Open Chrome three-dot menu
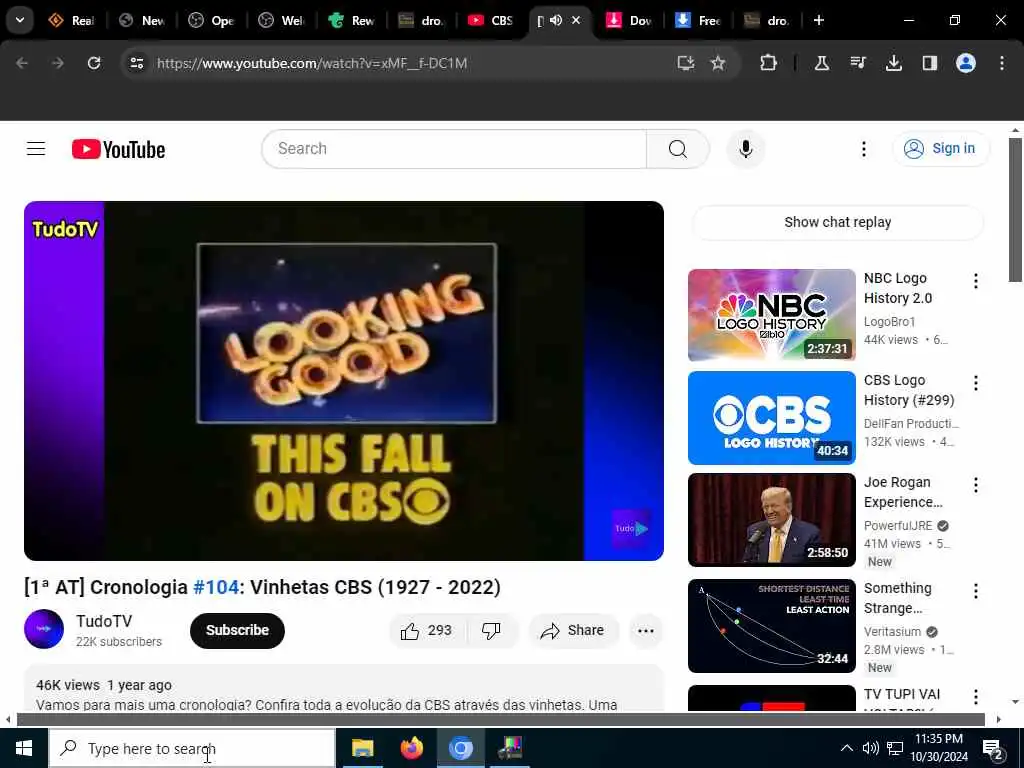The height and width of the screenshot is (768, 1024). [1001, 63]
